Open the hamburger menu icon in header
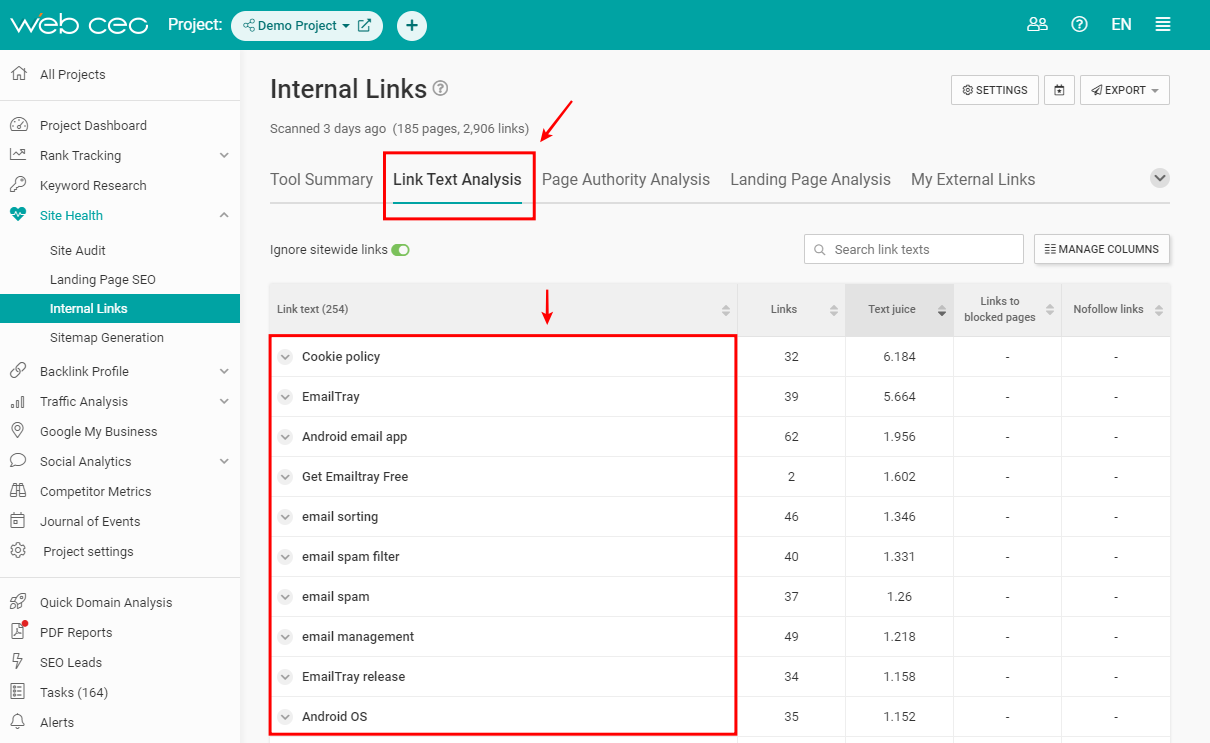The image size is (1210, 743). pyautogui.click(x=1163, y=25)
